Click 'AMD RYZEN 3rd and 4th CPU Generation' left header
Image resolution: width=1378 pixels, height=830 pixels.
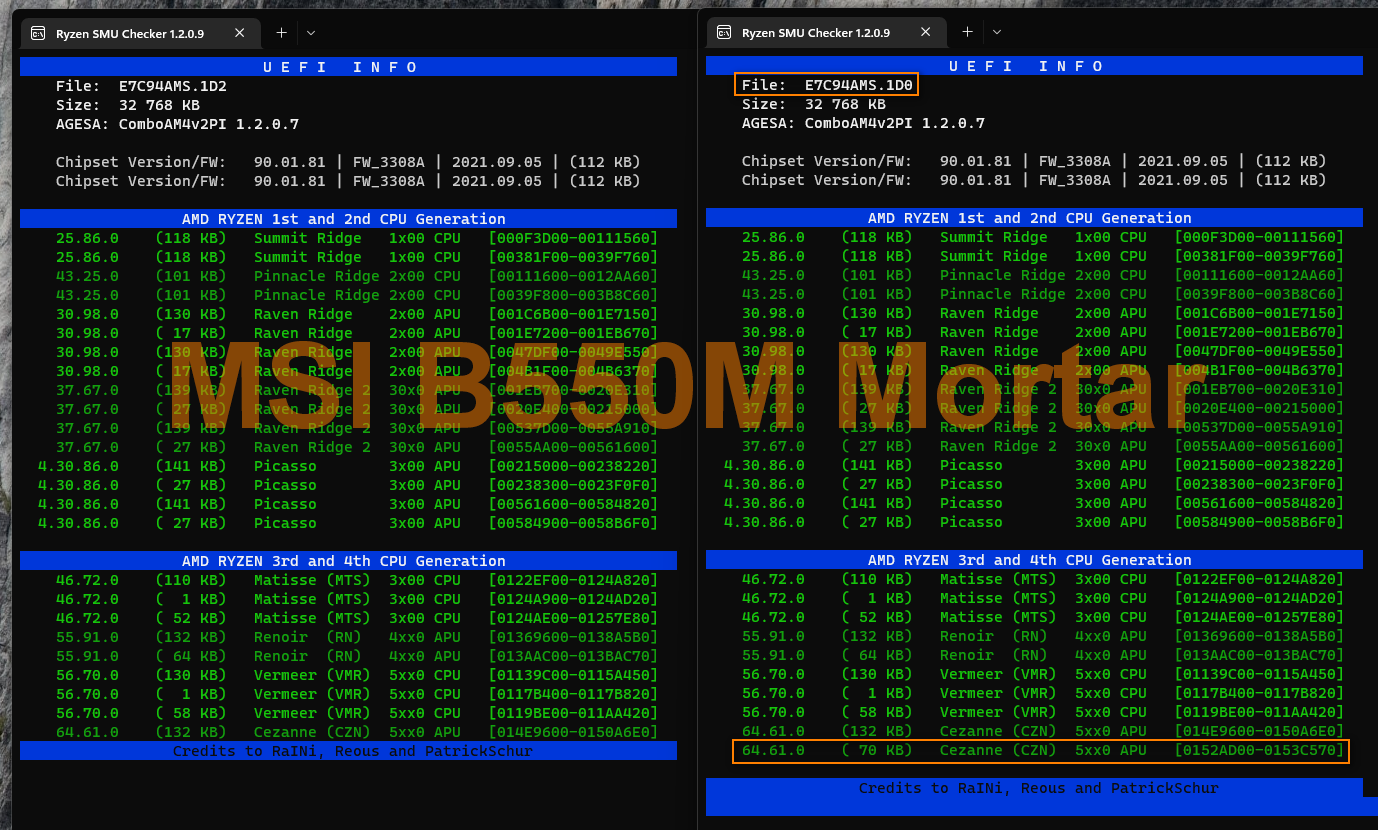(x=348, y=561)
